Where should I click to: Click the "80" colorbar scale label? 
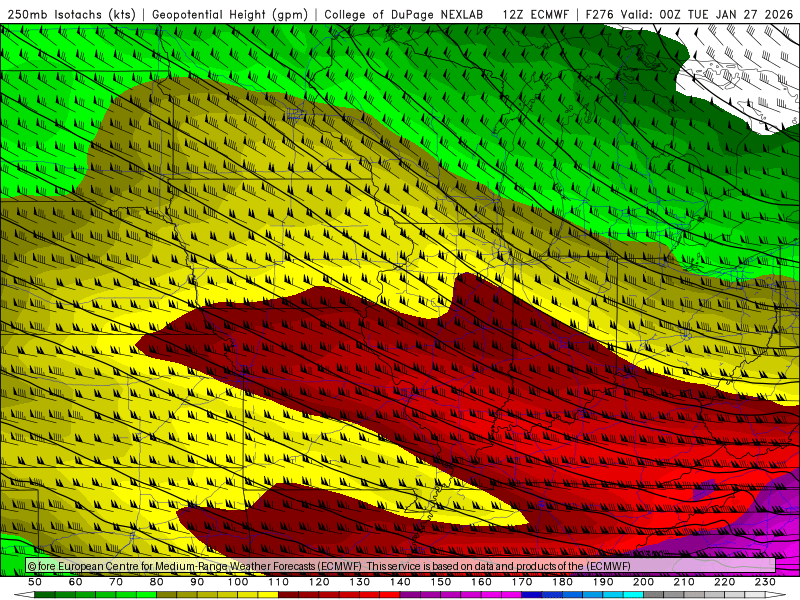[x=156, y=582]
